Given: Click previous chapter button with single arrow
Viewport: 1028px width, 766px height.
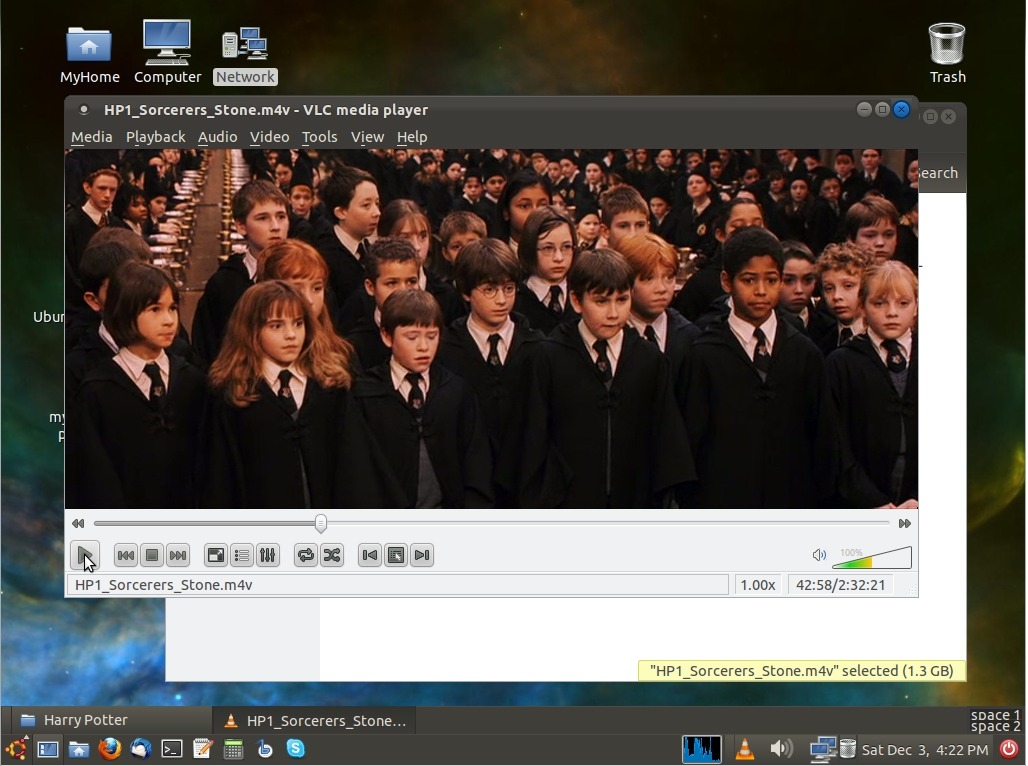Looking at the screenshot, I should coord(370,555).
